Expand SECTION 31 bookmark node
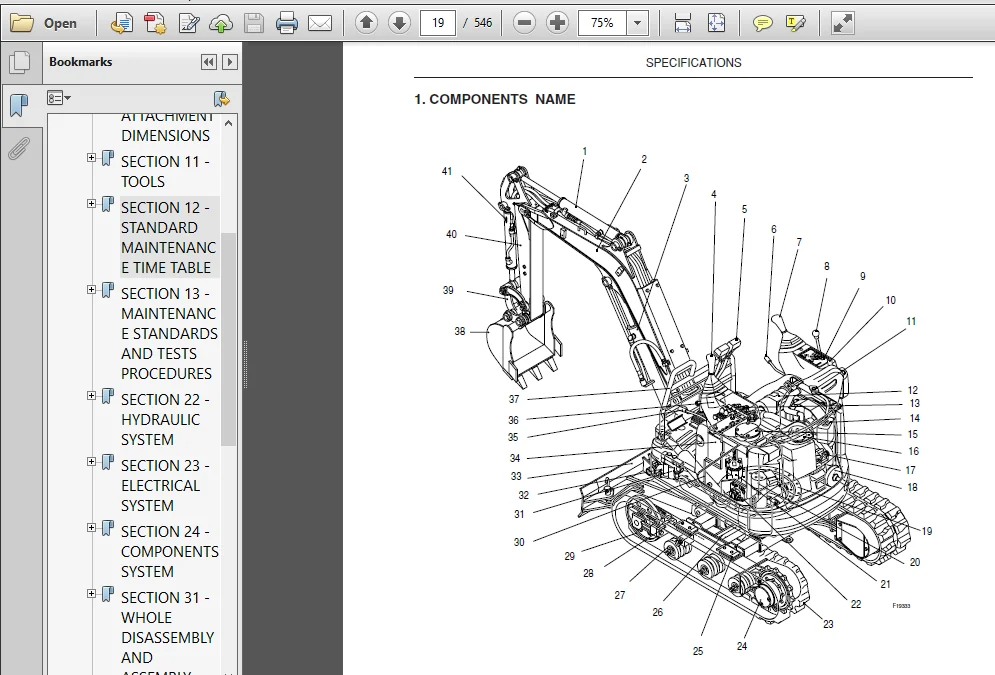Screen dimensions: 995x675 91,594
